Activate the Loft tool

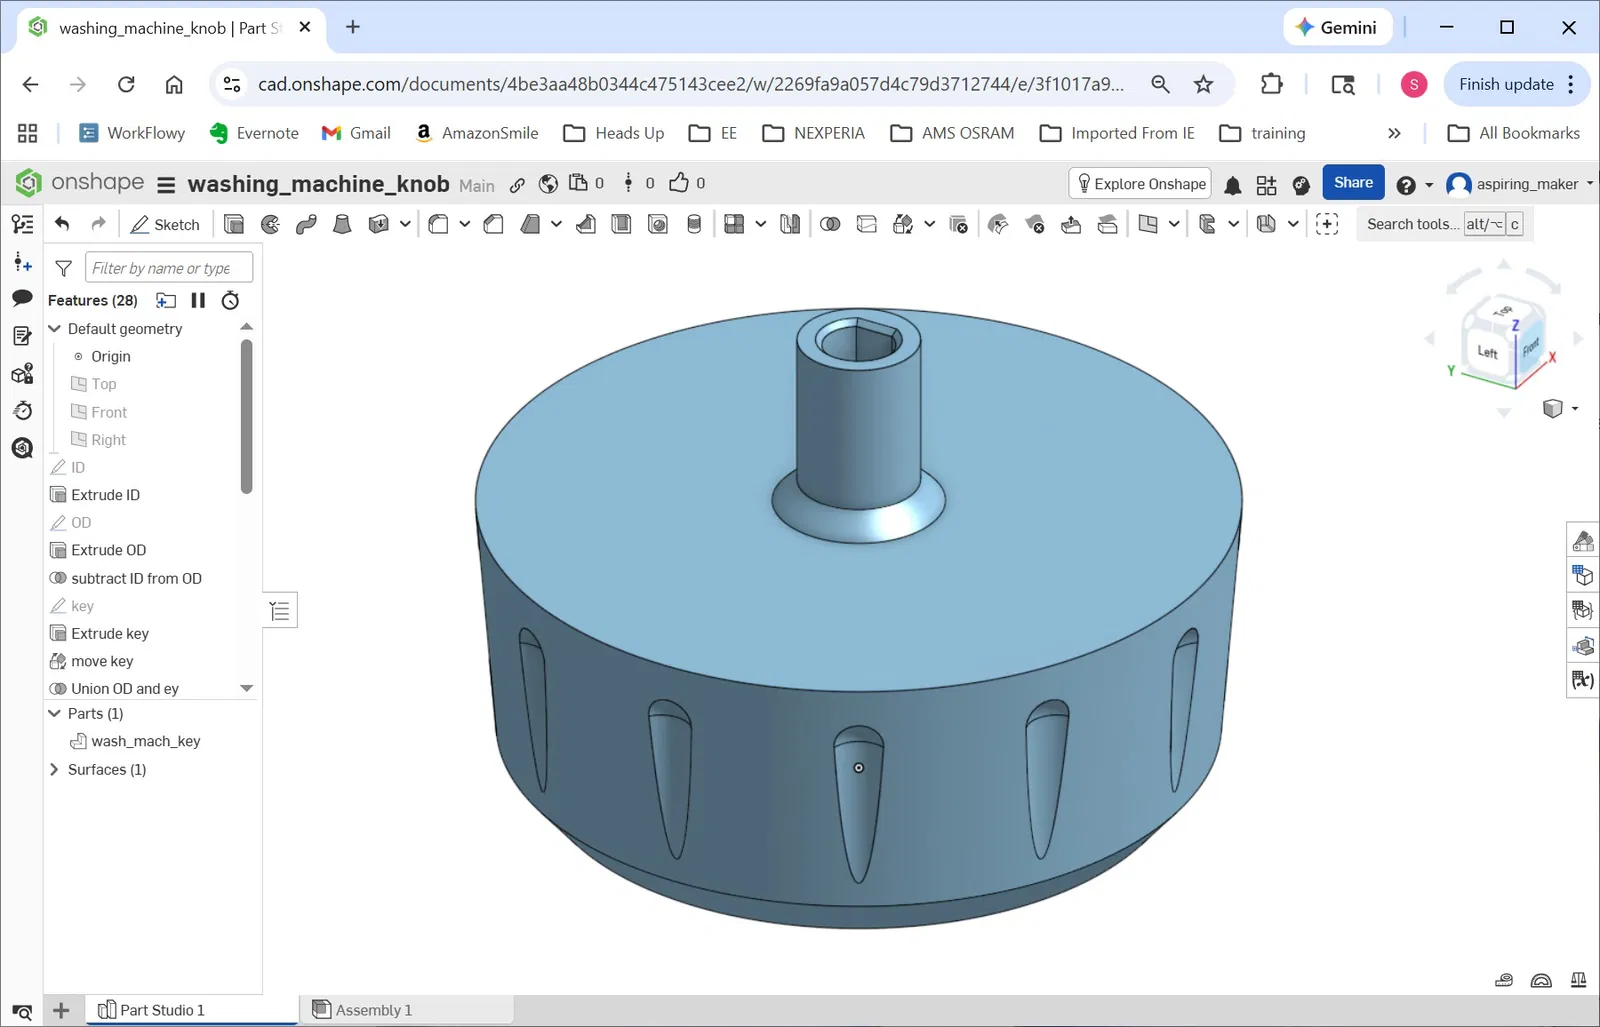342,224
